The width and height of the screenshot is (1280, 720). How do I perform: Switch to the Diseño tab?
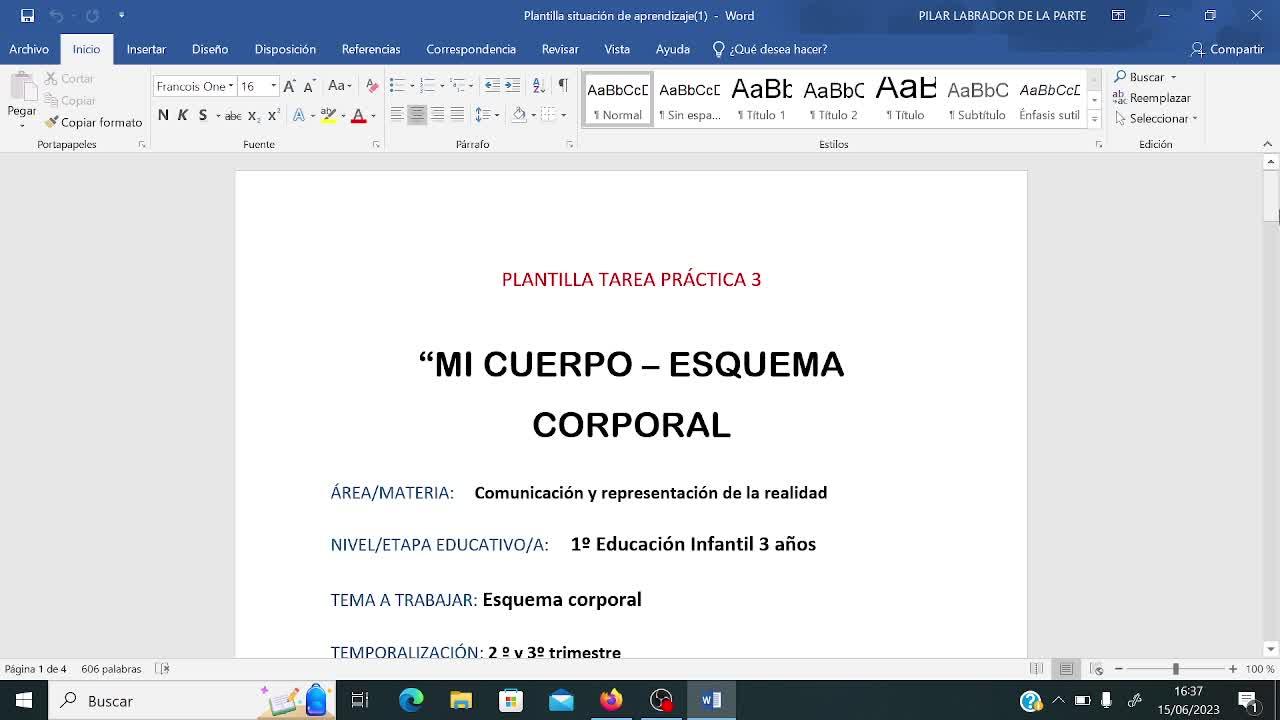pos(210,49)
